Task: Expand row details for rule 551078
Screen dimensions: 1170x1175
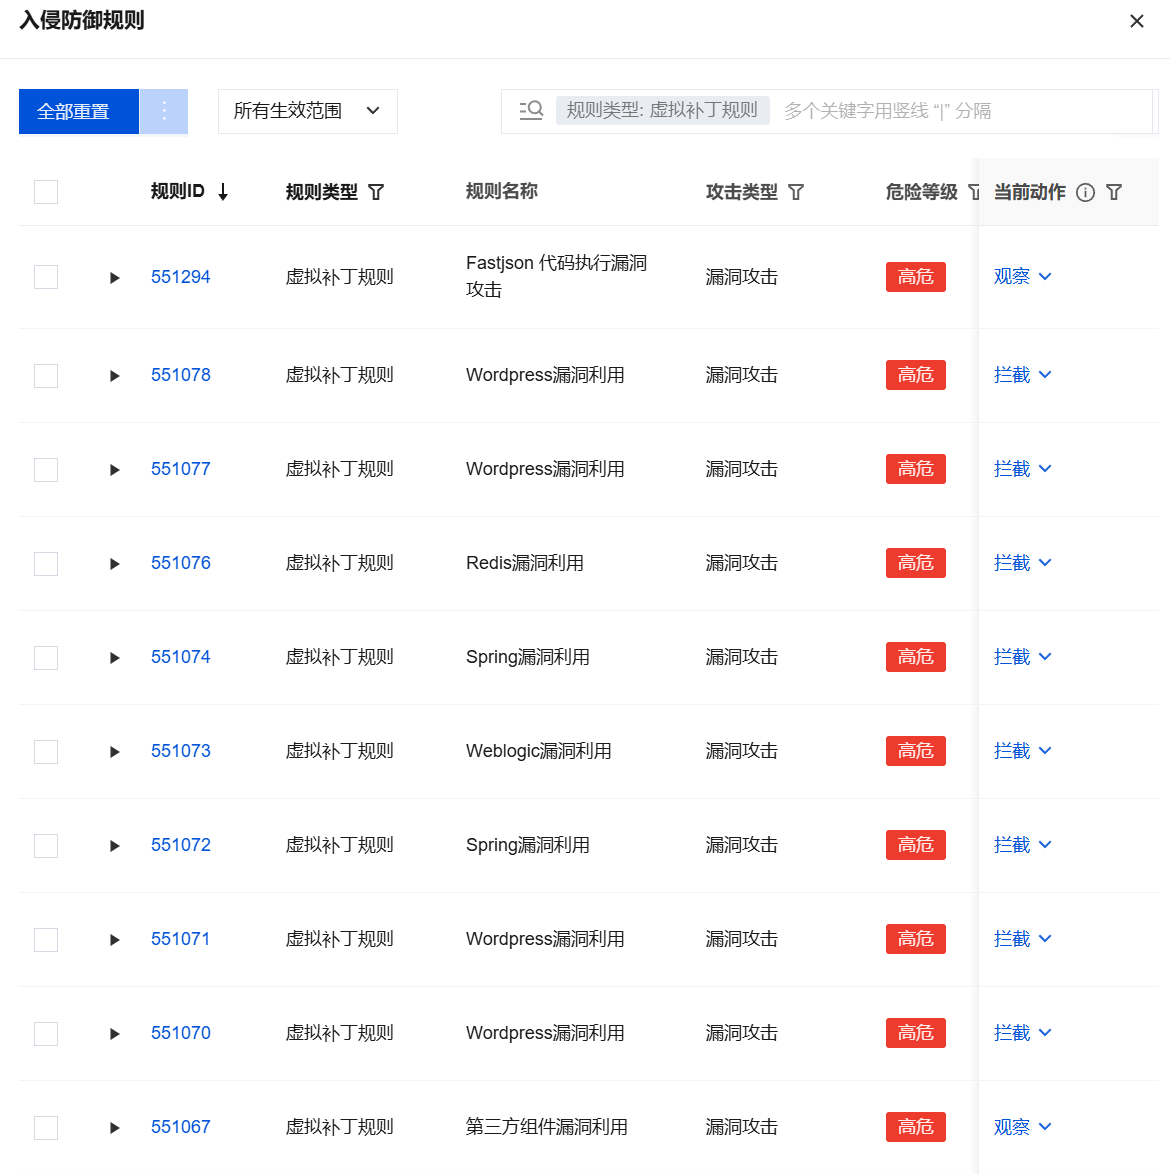Action: point(114,376)
